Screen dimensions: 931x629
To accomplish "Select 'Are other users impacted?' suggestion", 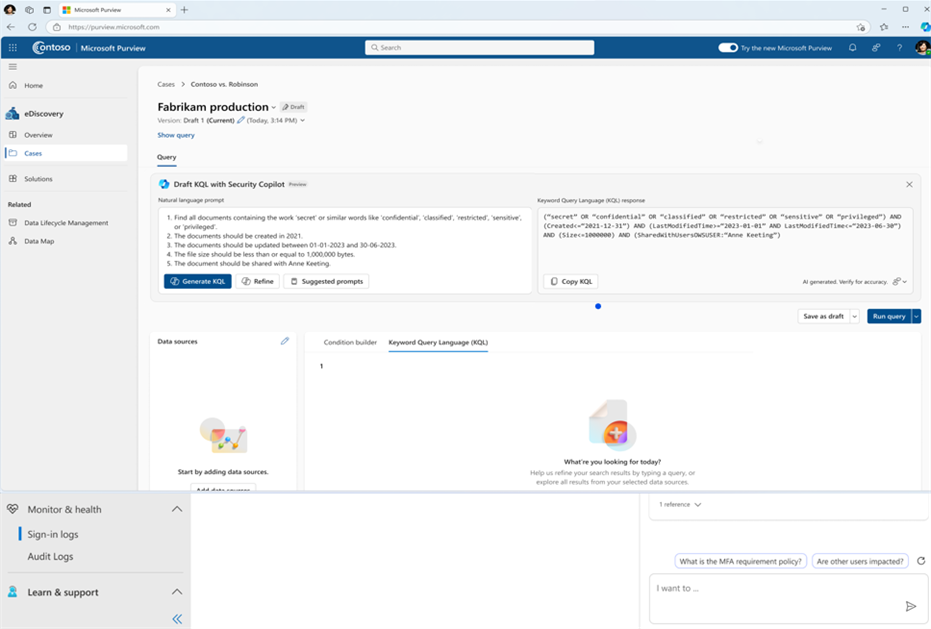I will click(860, 561).
